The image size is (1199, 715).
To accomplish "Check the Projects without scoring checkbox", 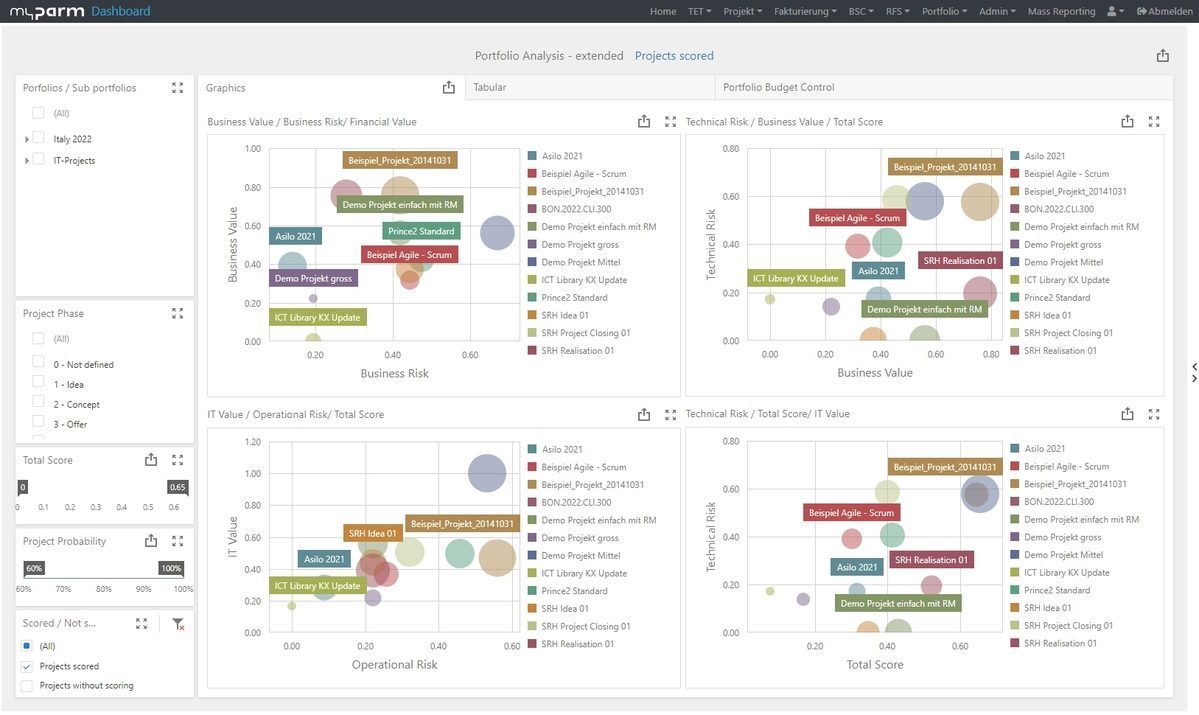I will click(27, 686).
